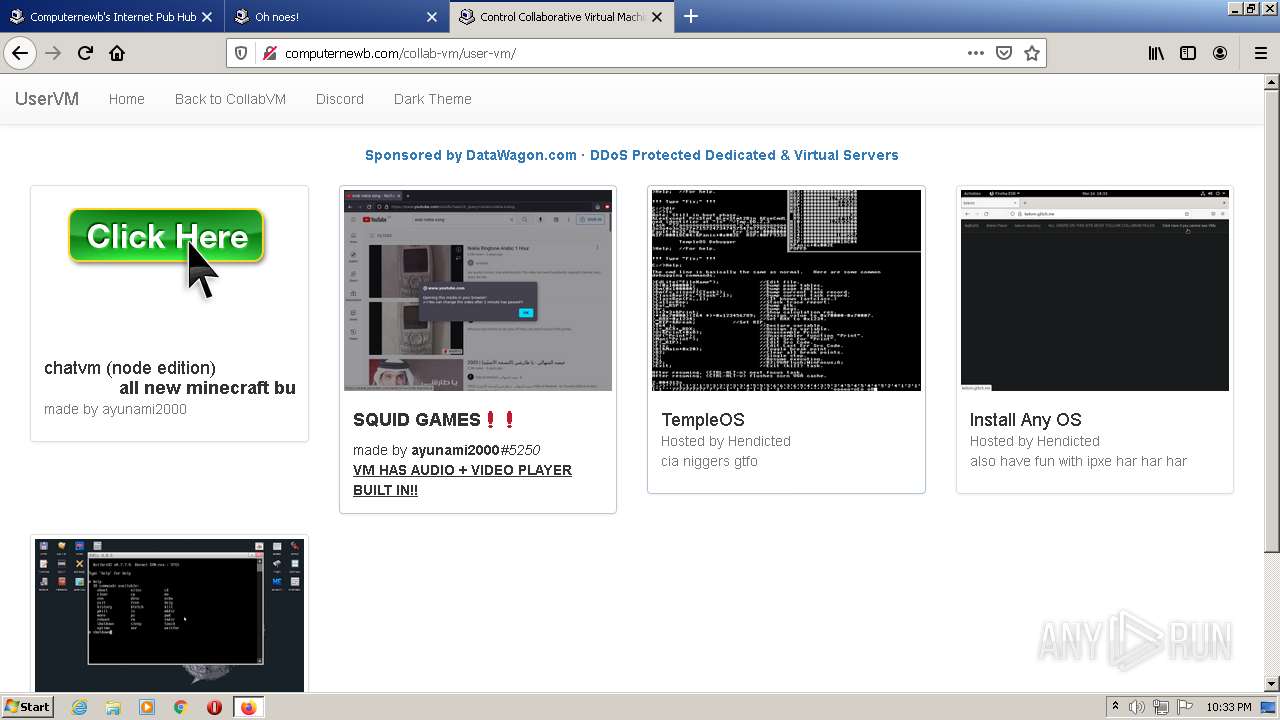Viewport: 1280px width, 720px height.
Task: Open the Firefox home page
Action: pos(117,53)
